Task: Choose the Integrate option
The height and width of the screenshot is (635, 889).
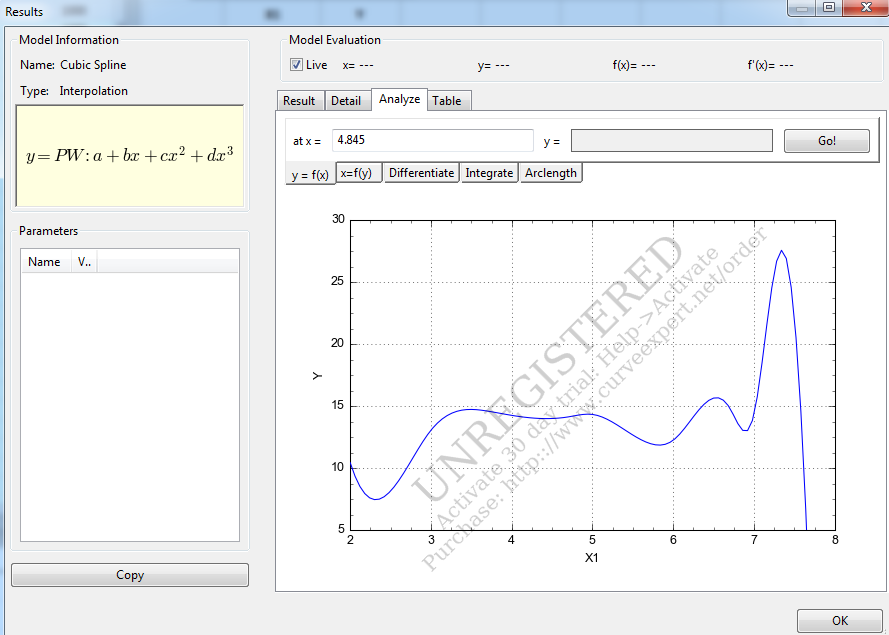Action: click(x=489, y=173)
